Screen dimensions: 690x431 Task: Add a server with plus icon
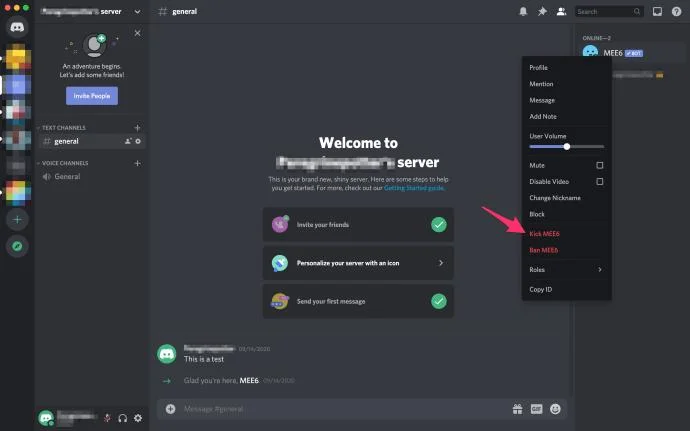tap(17, 219)
